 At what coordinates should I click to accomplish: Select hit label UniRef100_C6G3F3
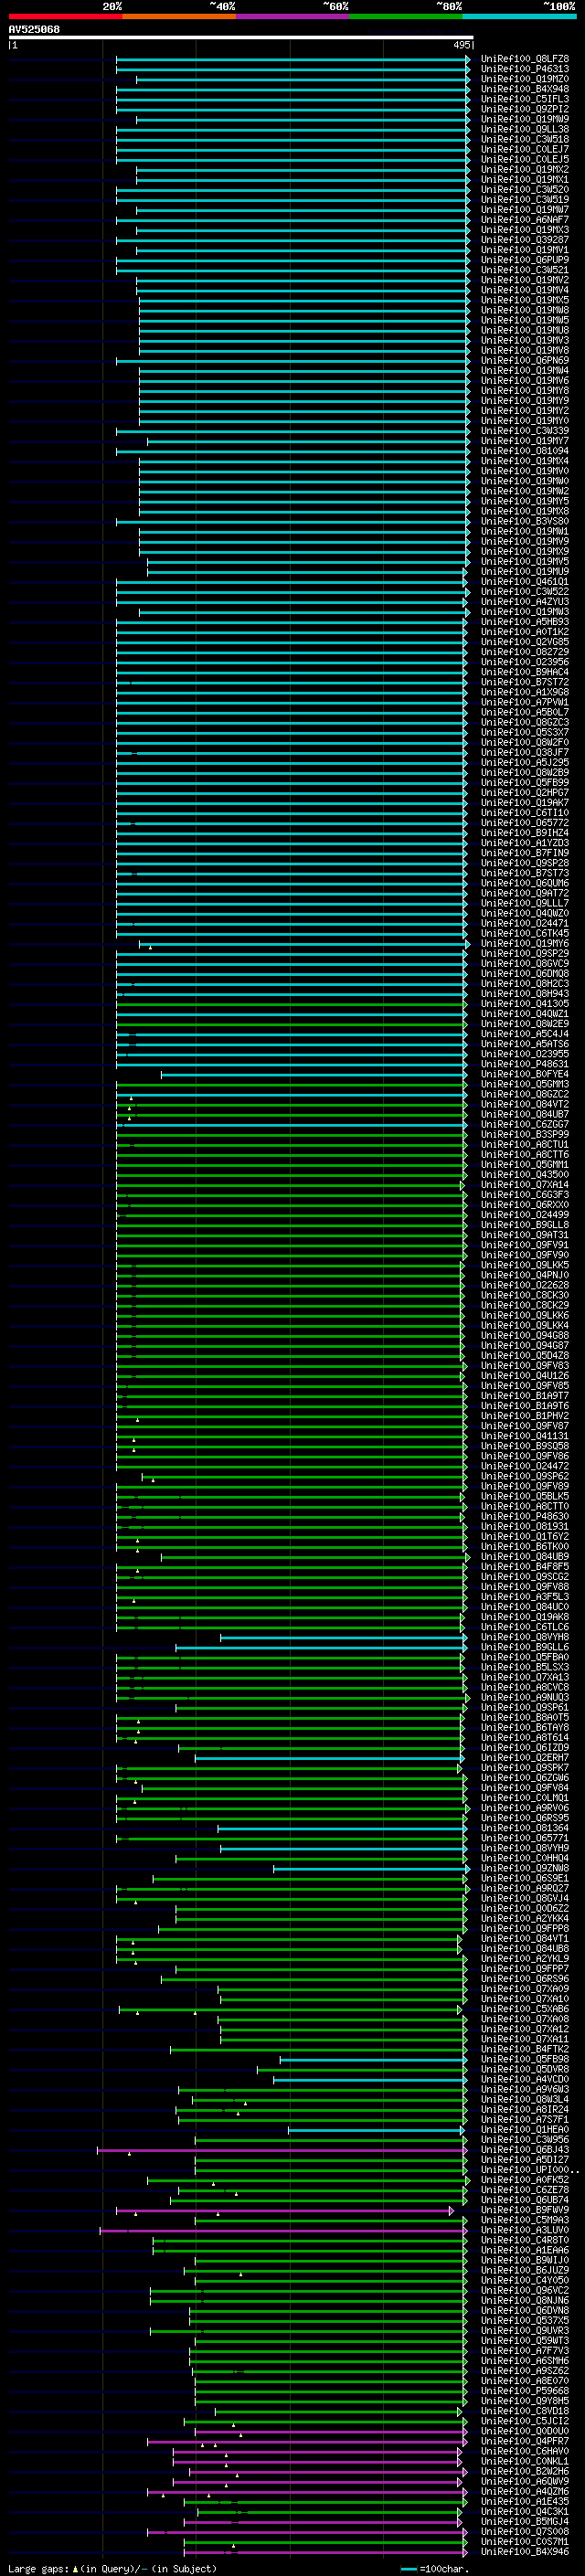pyautogui.click(x=524, y=1195)
